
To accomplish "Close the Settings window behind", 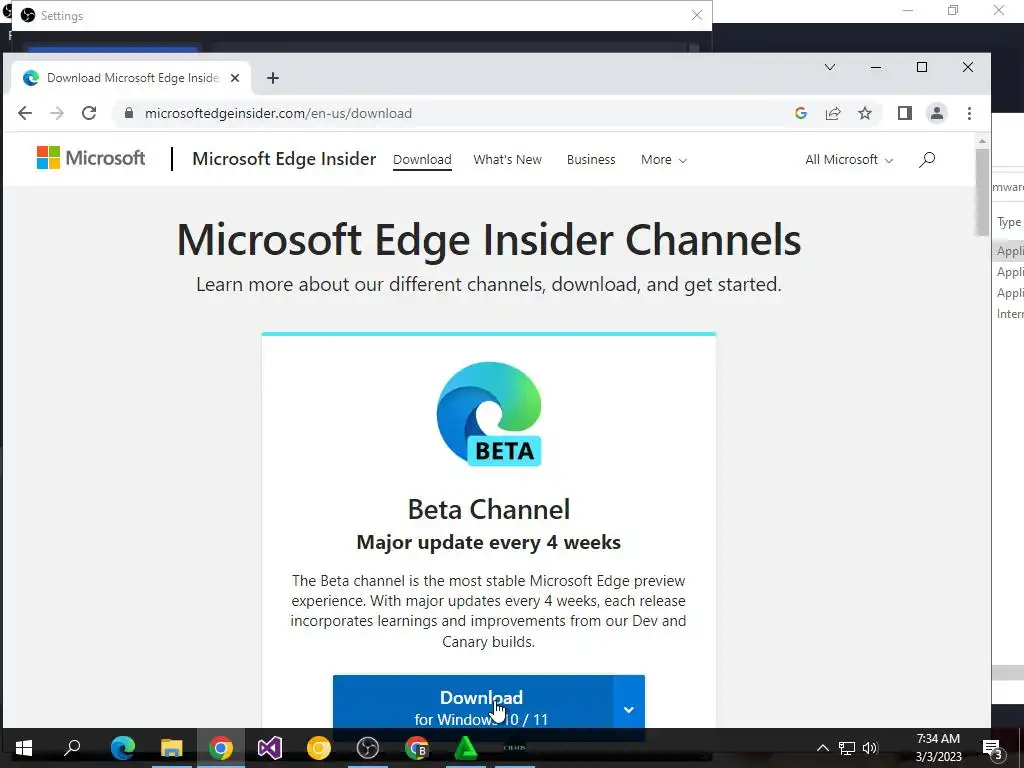I will pos(697,15).
